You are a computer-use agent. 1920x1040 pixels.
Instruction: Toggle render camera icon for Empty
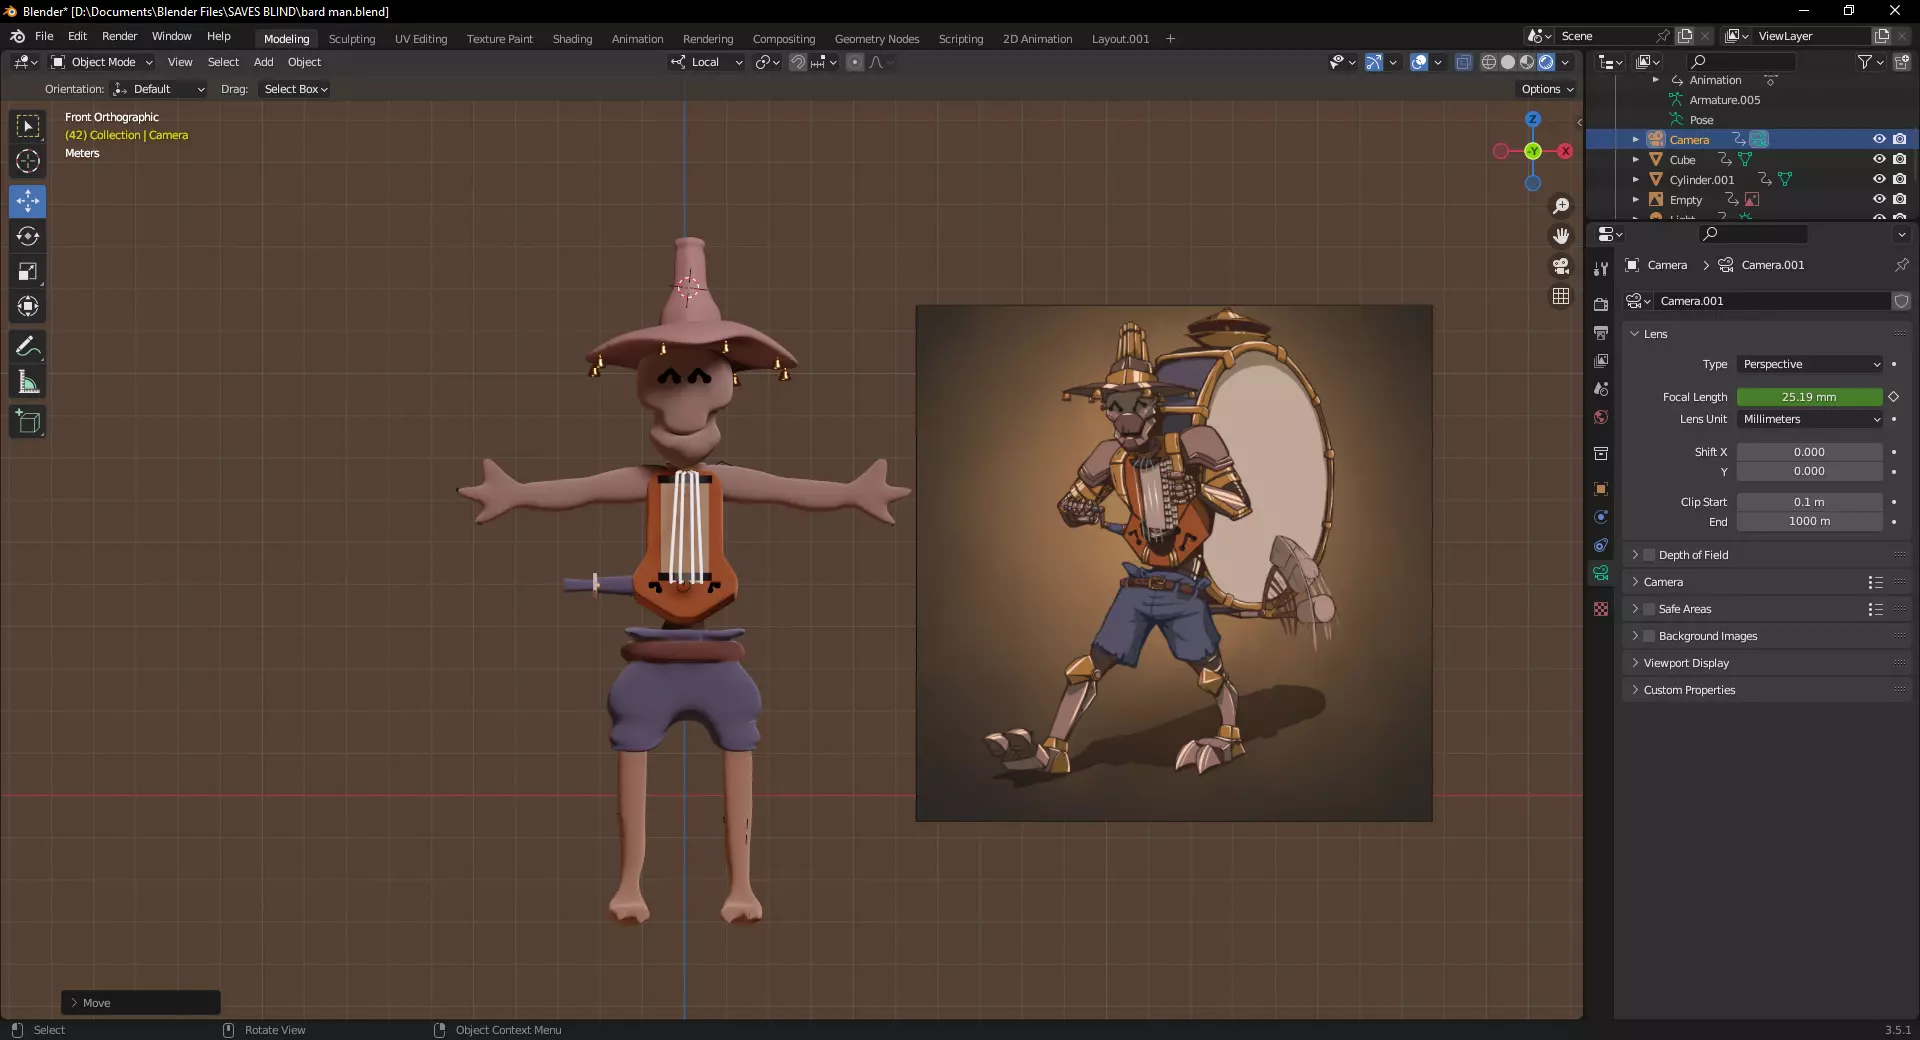click(x=1899, y=199)
